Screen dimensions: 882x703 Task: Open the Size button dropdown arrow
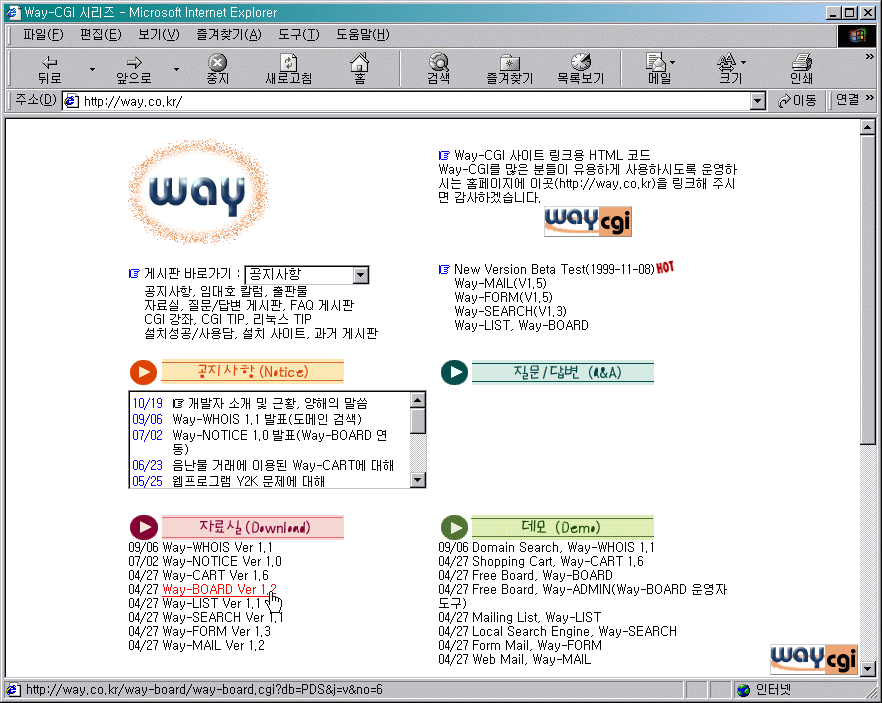[744, 62]
